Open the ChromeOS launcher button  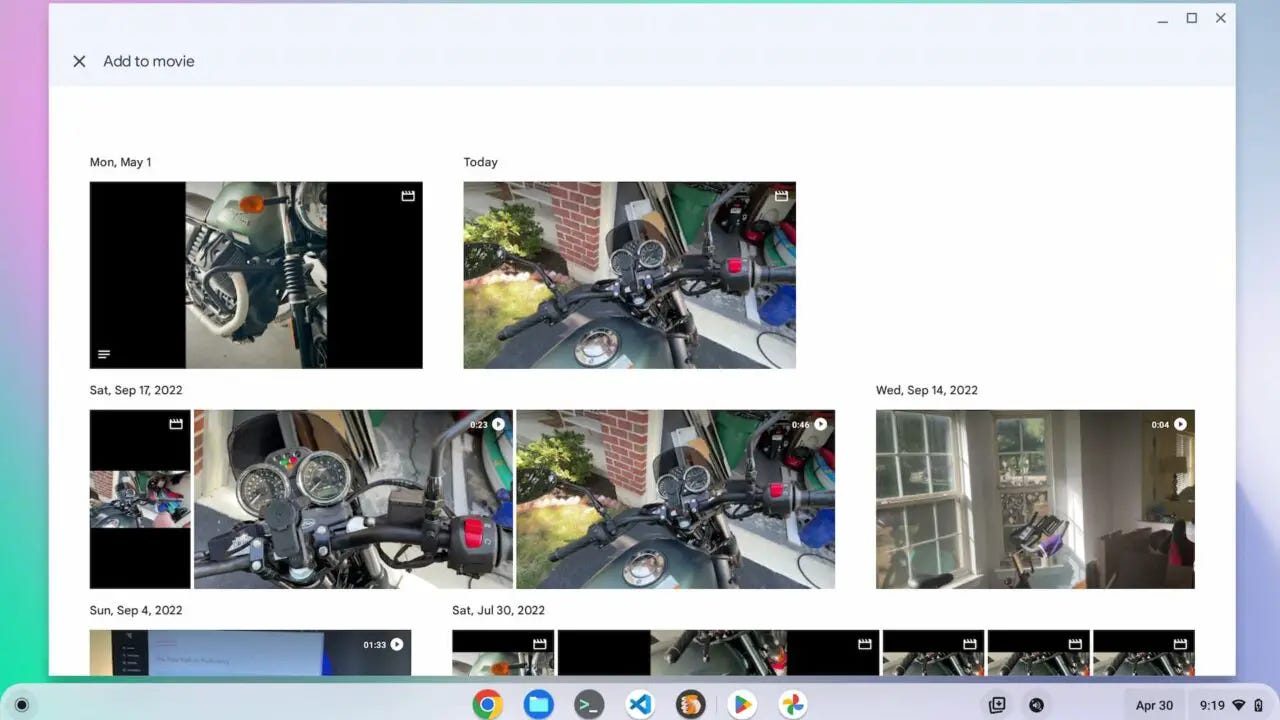tap(22, 705)
